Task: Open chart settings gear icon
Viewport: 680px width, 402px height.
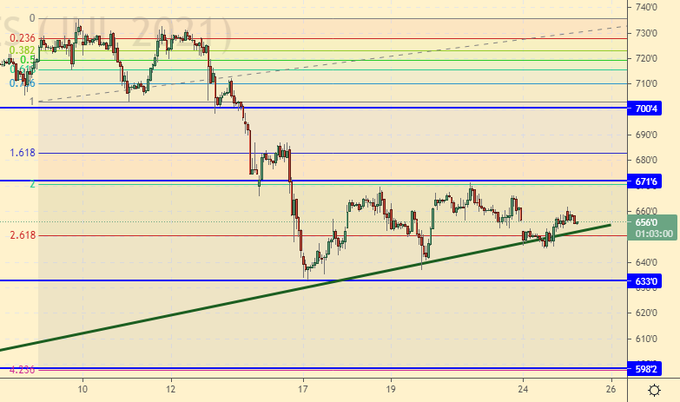Action: coord(652,389)
